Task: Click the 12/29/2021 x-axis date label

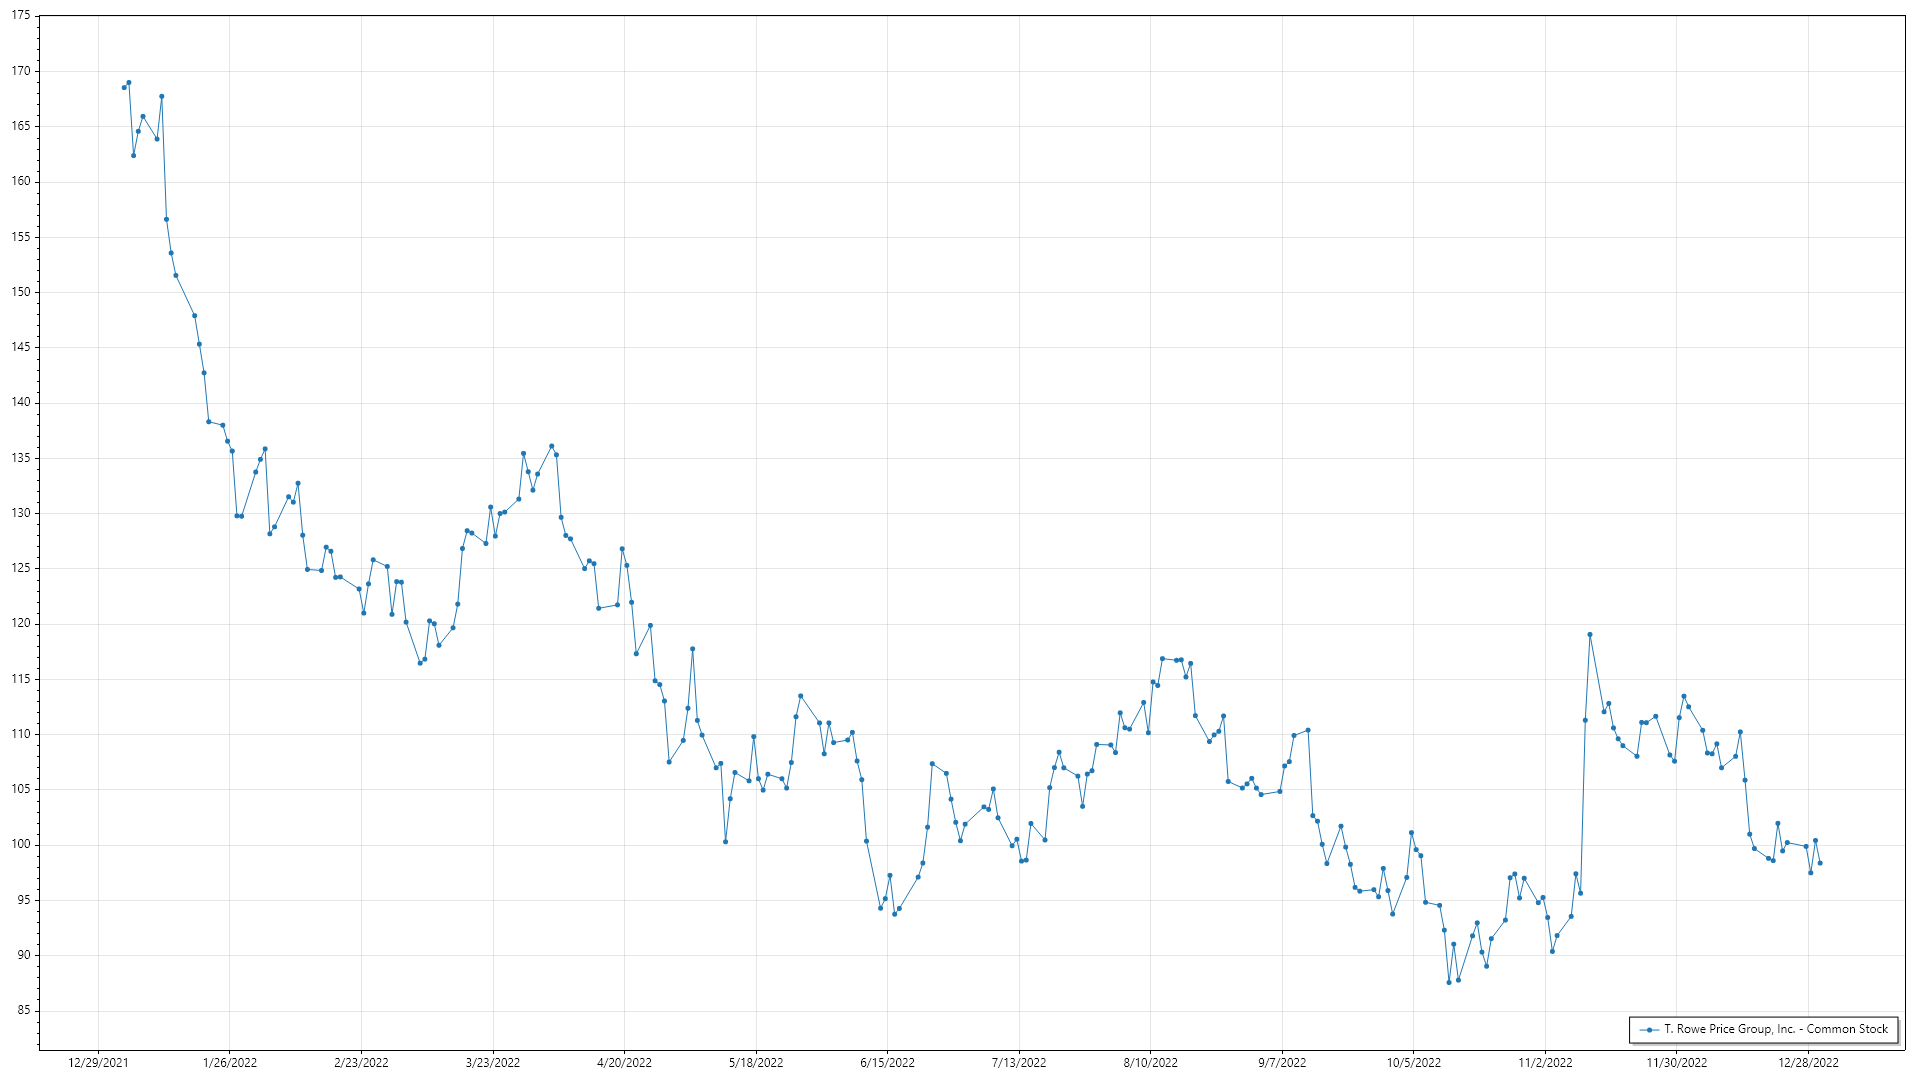Action: (98, 1063)
